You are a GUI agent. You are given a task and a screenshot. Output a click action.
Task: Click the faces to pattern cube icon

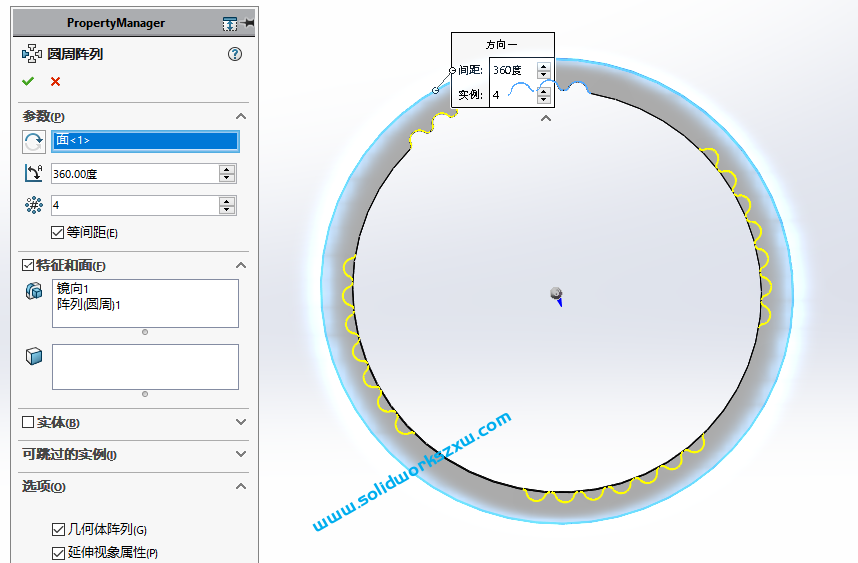[x=34, y=356]
